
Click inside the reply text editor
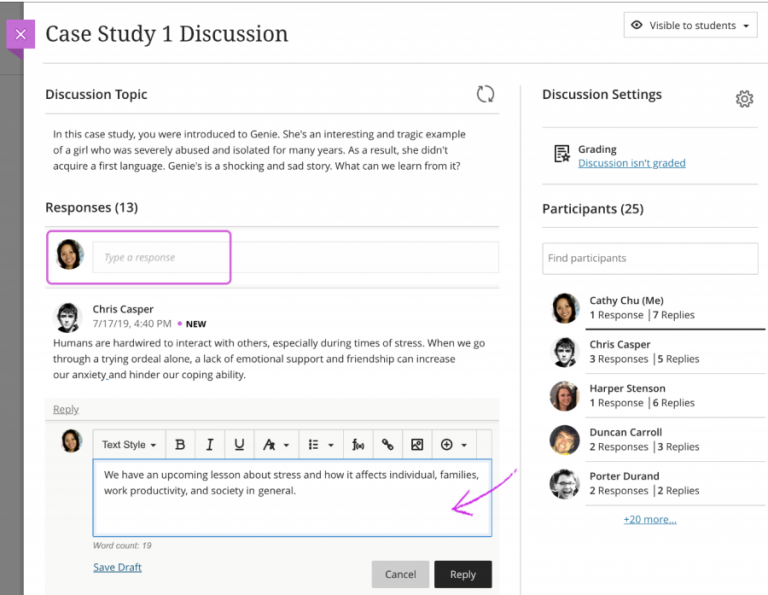[292, 498]
